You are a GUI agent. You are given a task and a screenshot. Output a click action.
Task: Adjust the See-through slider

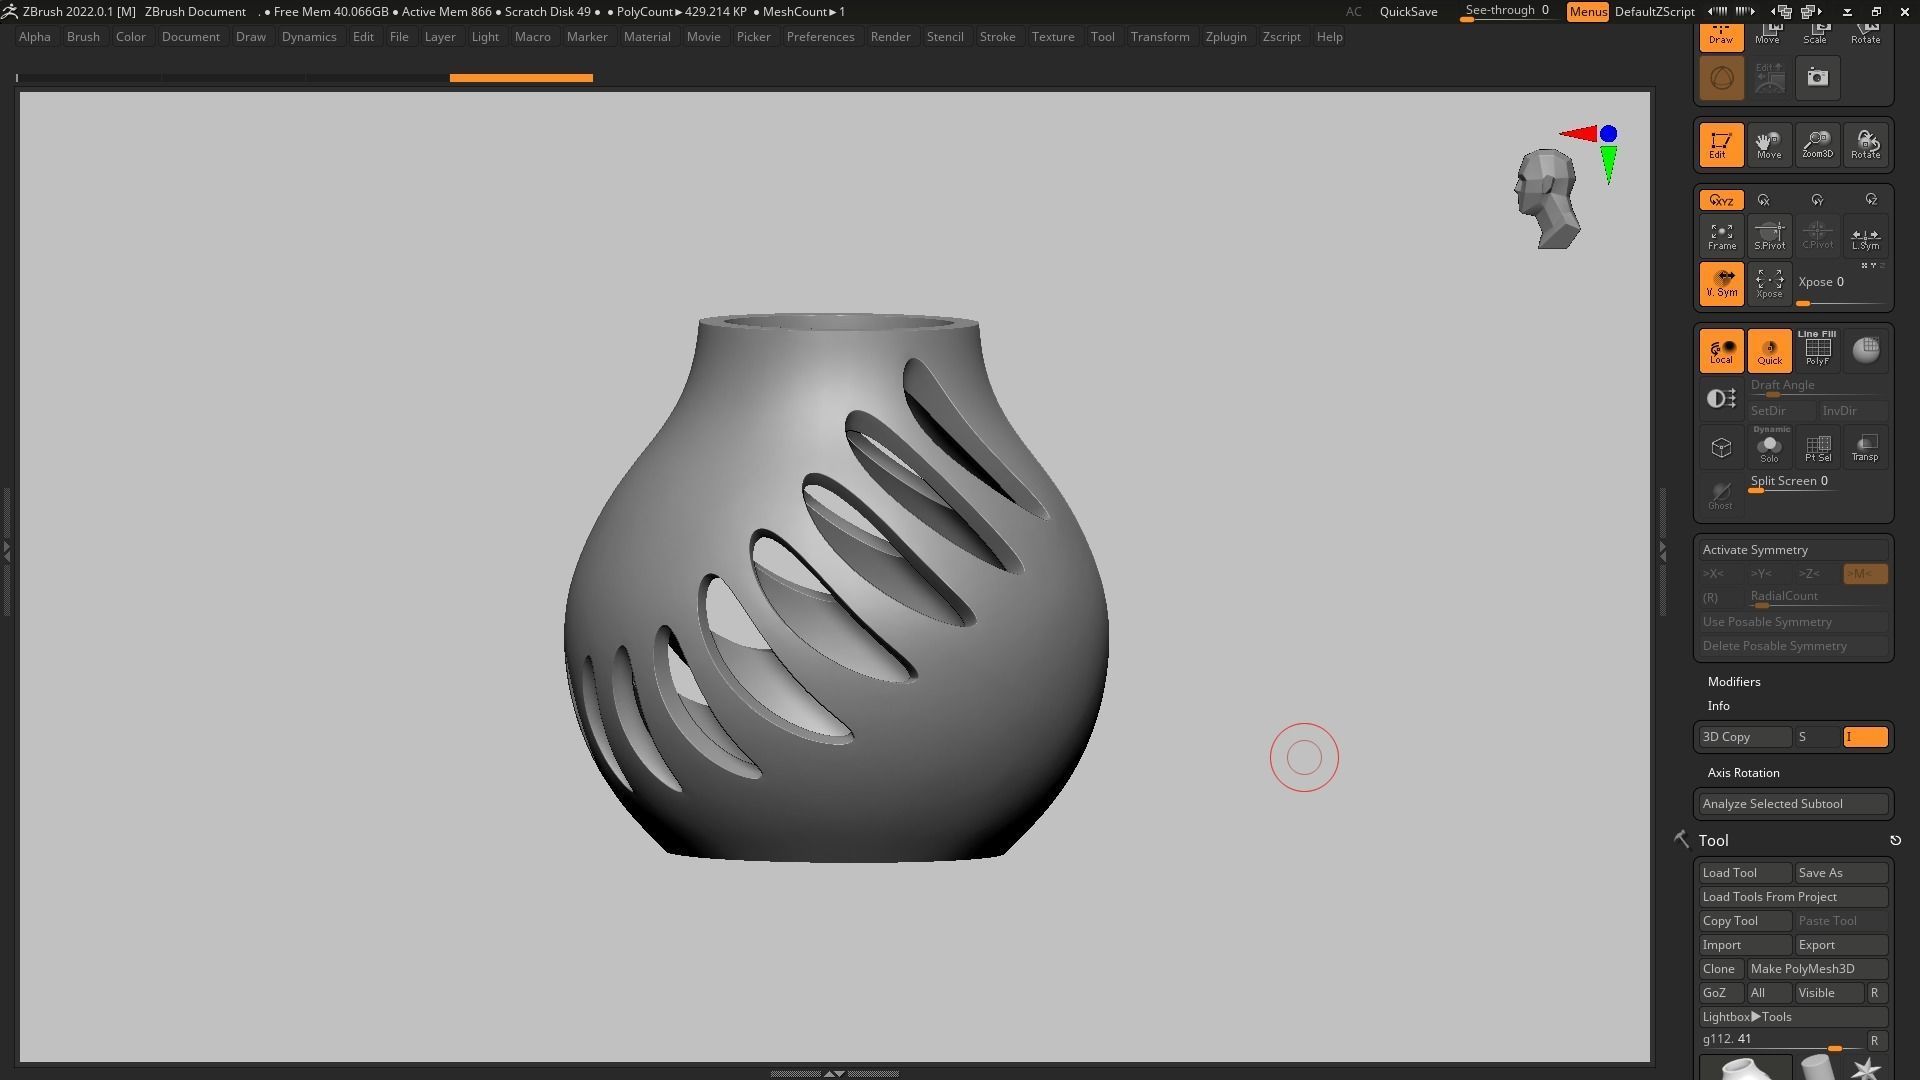(x=1508, y=12)
